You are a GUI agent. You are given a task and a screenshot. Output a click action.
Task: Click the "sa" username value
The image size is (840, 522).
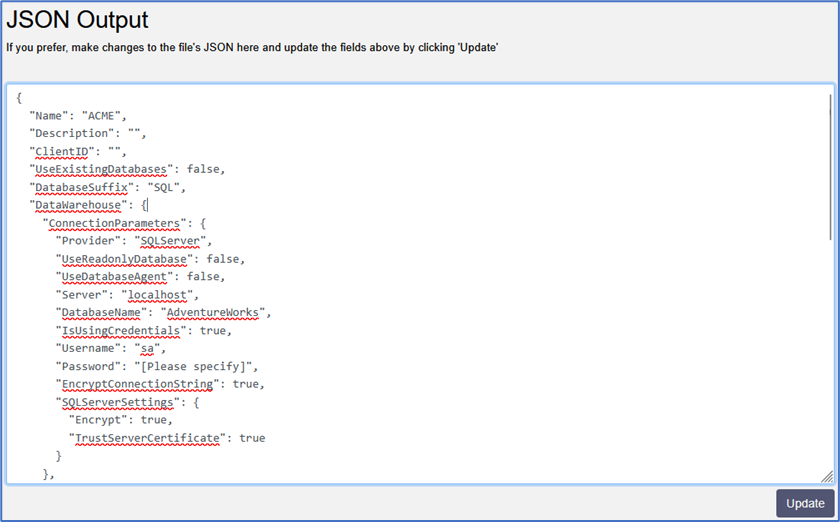[x=146, y=349]
